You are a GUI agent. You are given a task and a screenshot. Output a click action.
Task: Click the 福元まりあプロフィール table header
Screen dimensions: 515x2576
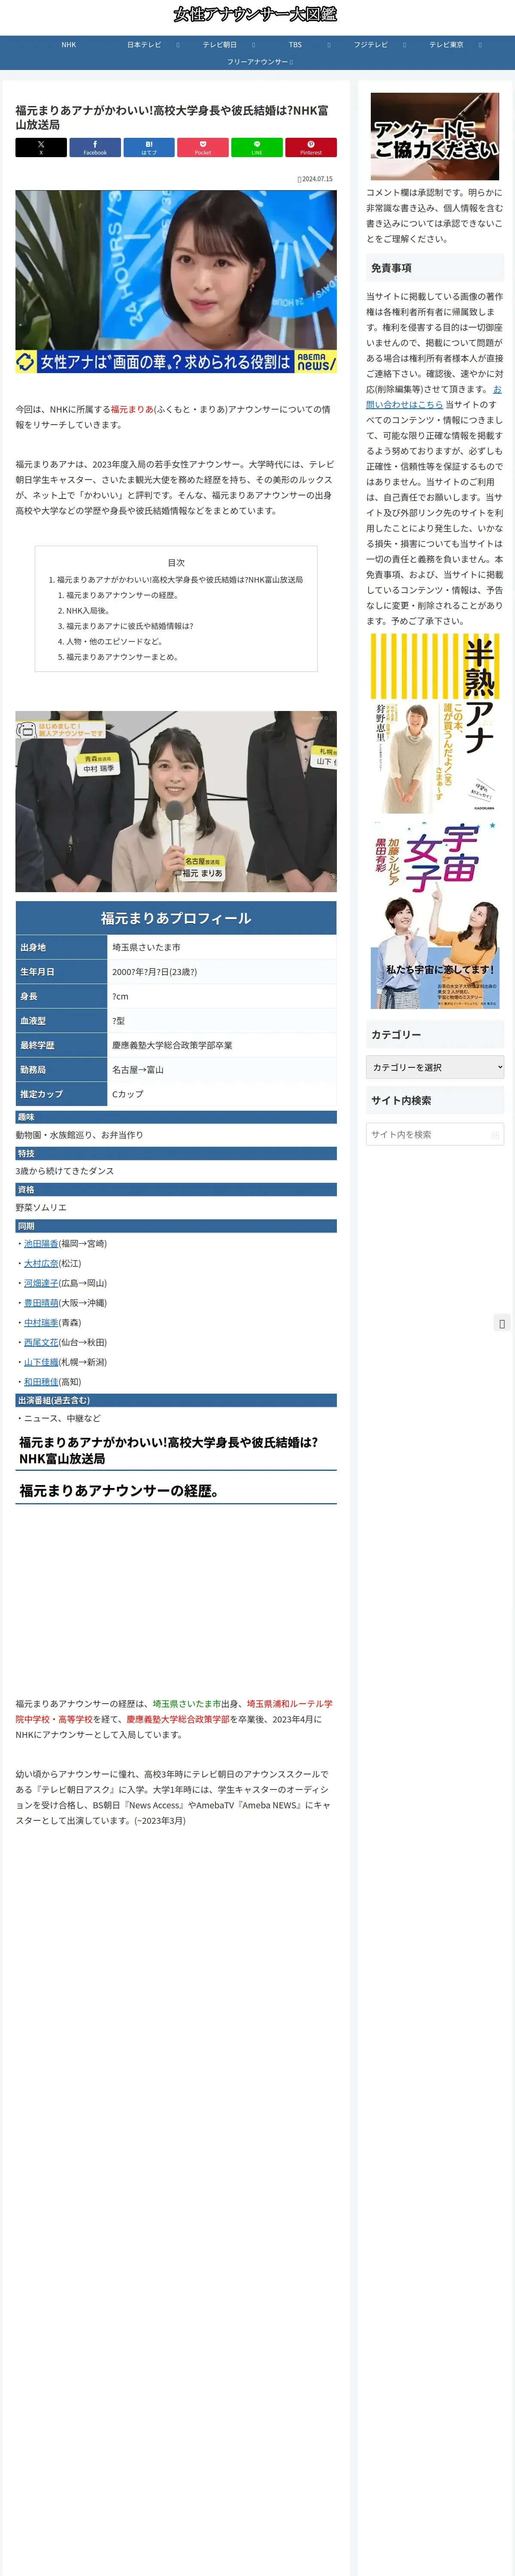pyautogui.click(x=176, y=918)
